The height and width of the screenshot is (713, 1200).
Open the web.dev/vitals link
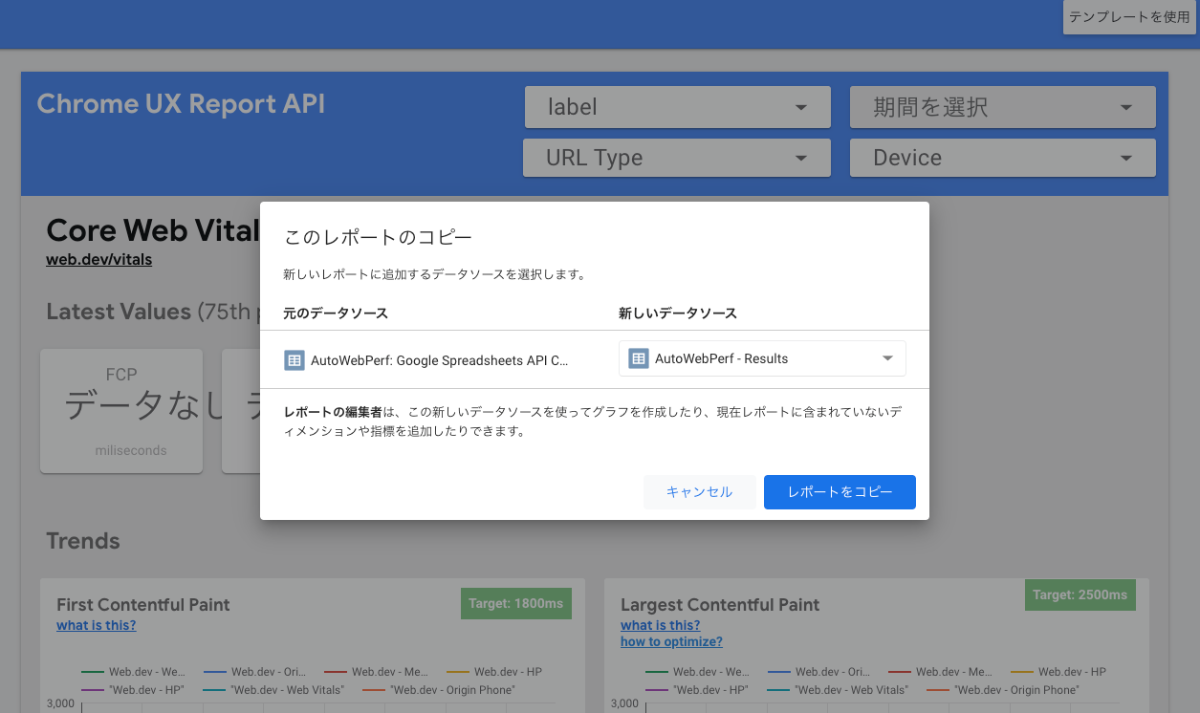99,260
